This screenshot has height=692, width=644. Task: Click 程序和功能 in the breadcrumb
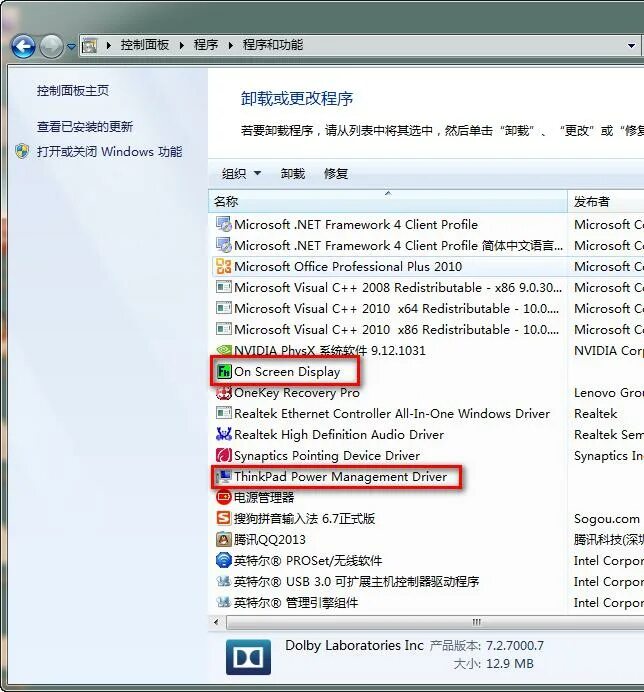(x=273, y=45)
